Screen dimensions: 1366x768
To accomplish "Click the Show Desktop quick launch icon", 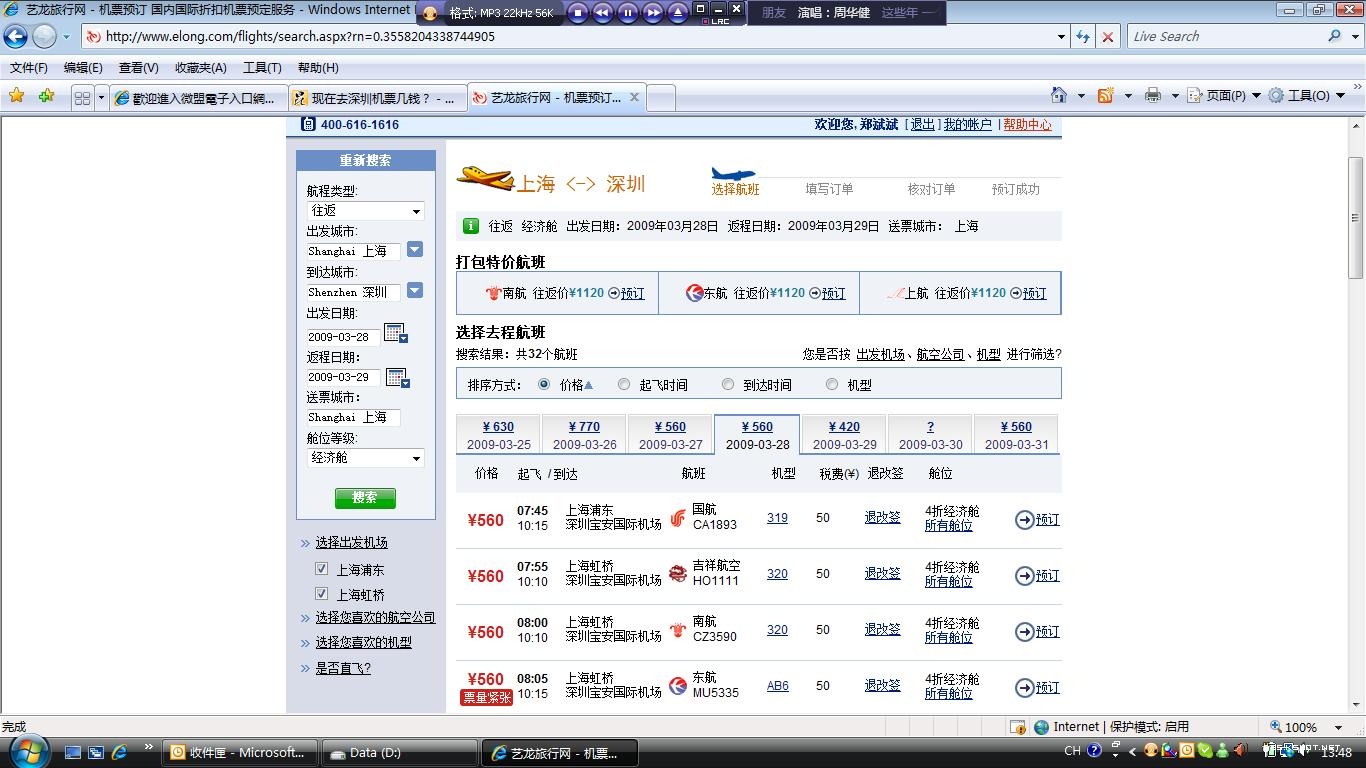I will (73, 752).
